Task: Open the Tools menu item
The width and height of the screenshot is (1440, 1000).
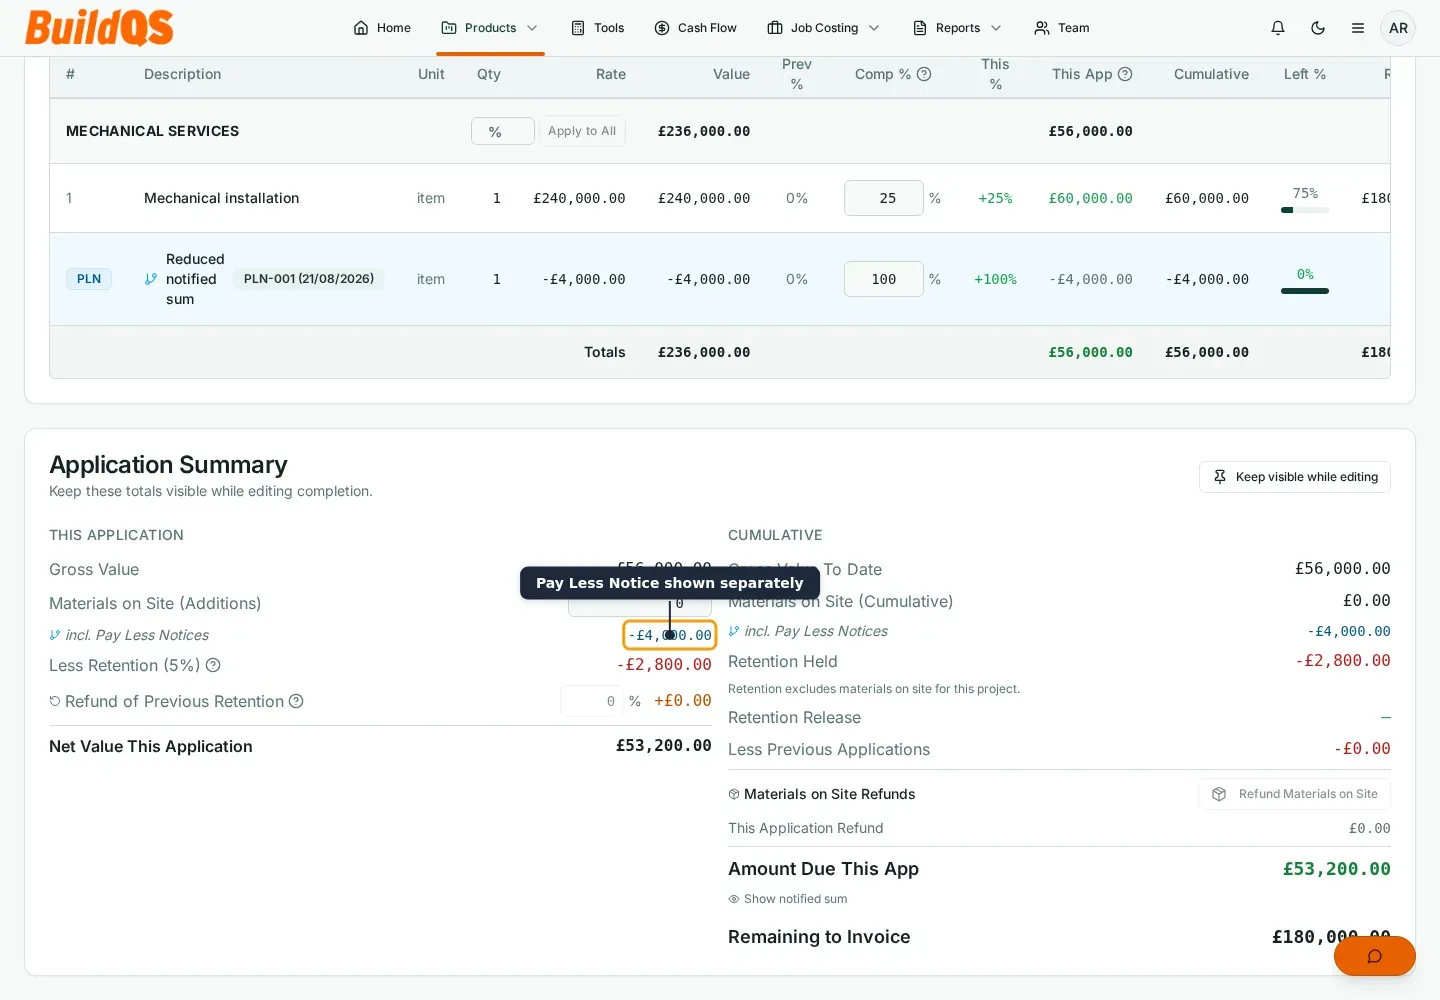Action: pyautogui.click(x=597, y=28)
